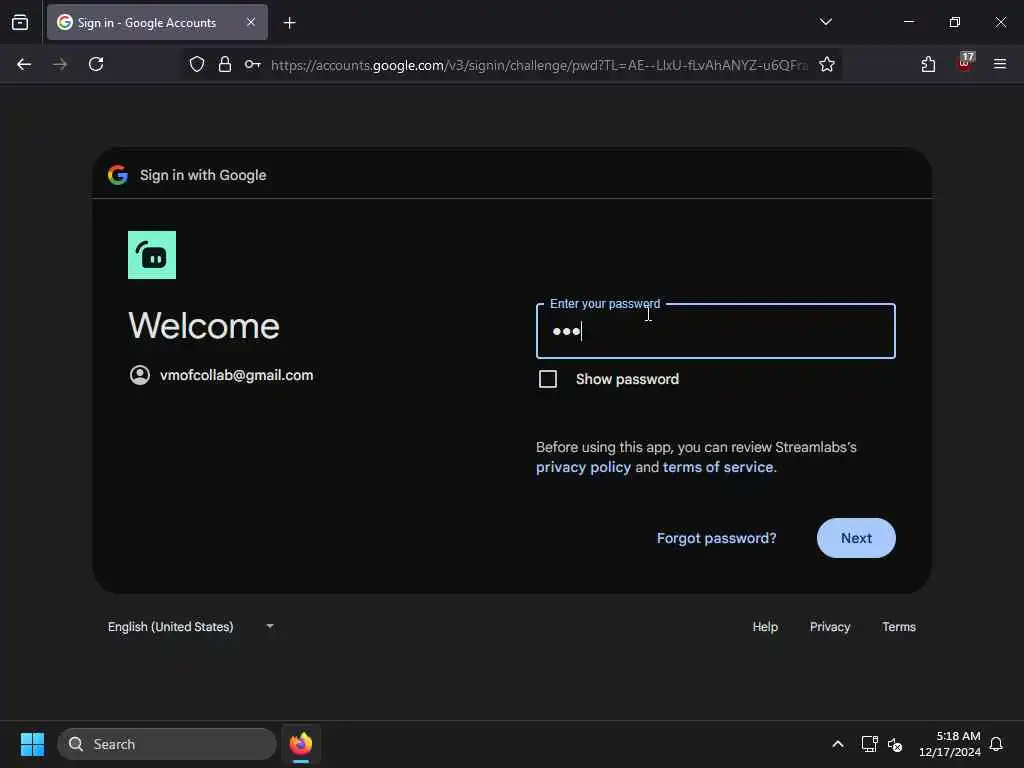Click the Sign in with Google header text
This screenshot has width=1024, height=768.
click(x=203, y=175)
